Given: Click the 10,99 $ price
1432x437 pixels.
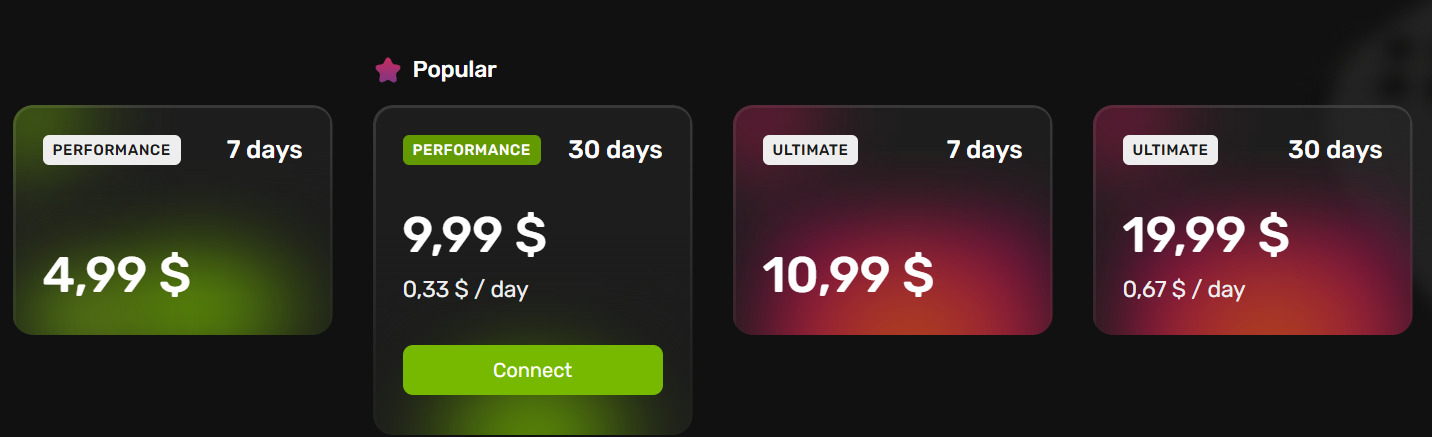Looking at the screenshot, I should (x=848, y=275).
